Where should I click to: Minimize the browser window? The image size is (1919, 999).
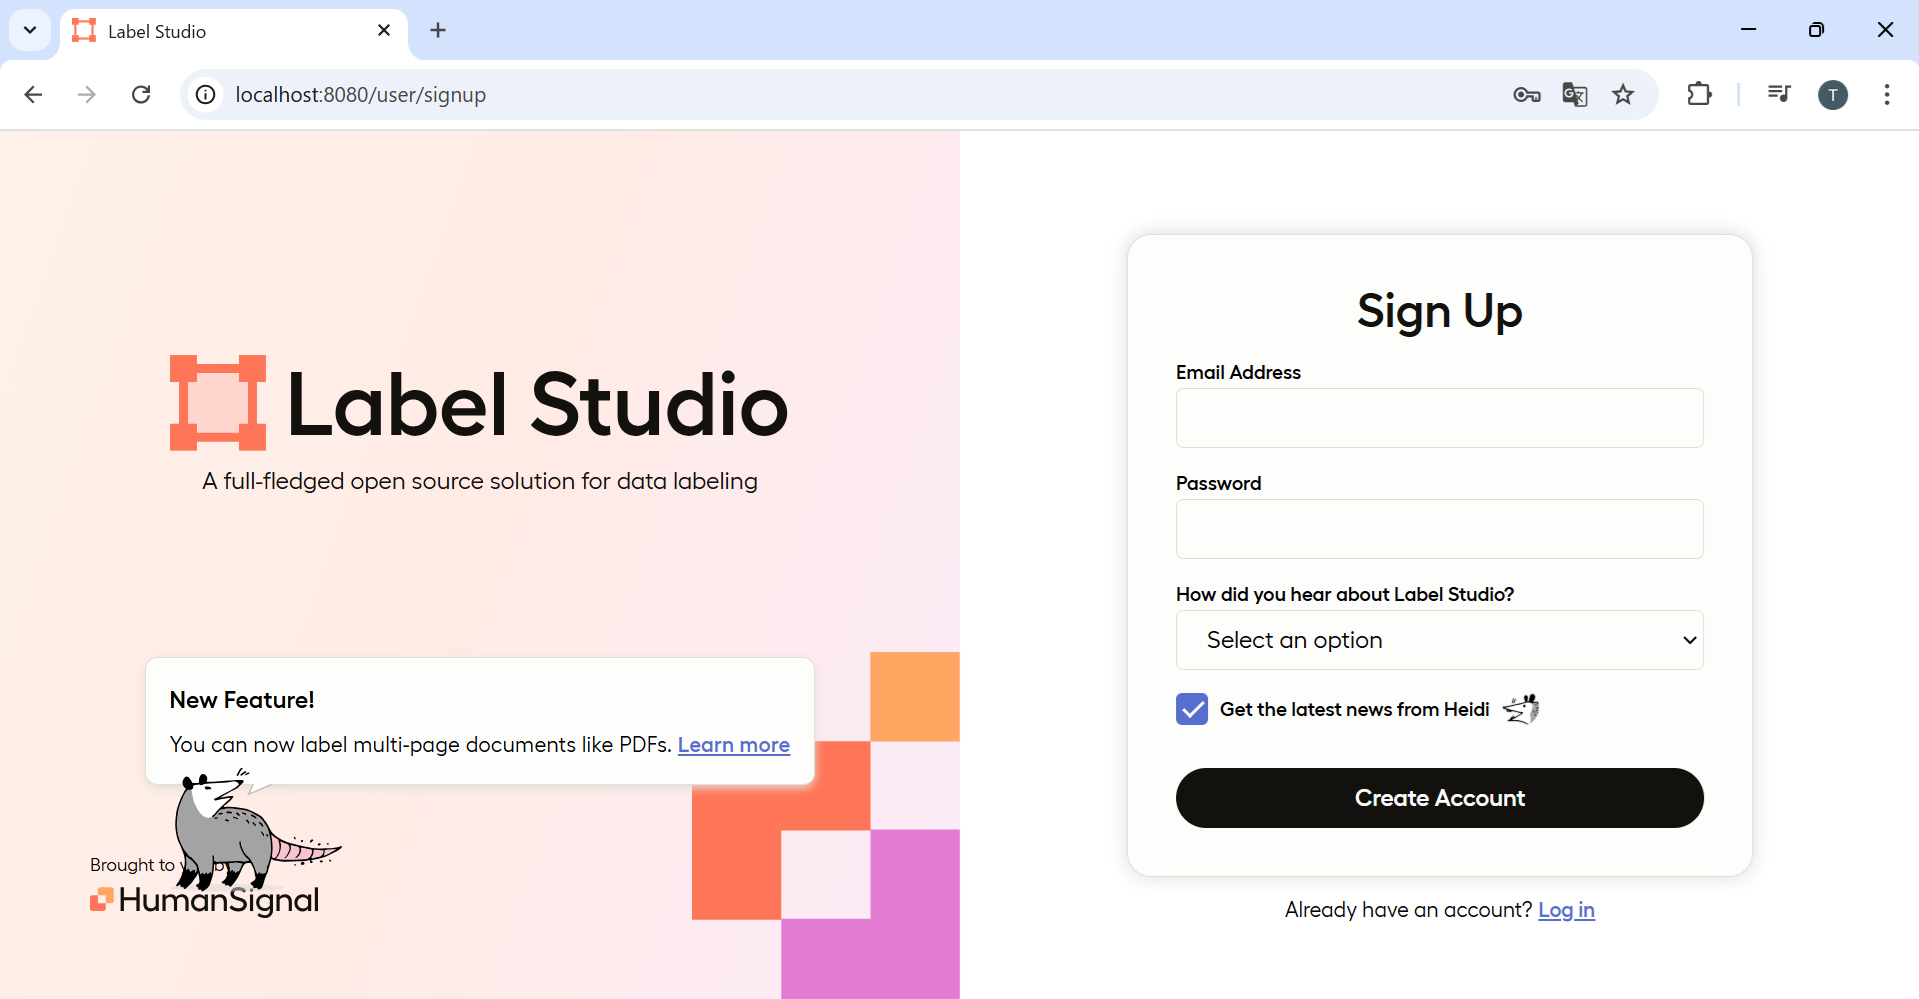(x=1749, y=30)
